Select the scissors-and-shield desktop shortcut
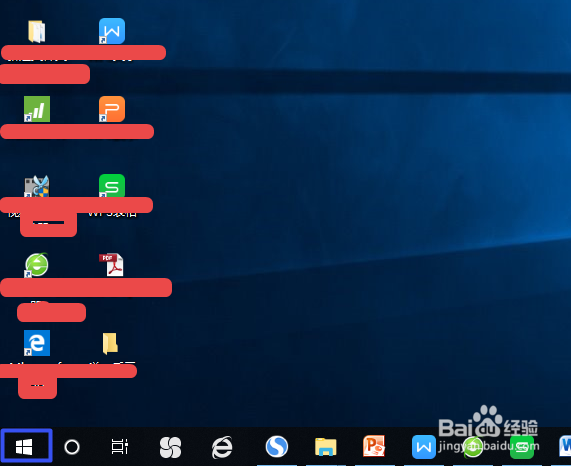 (x=37, y=186)
